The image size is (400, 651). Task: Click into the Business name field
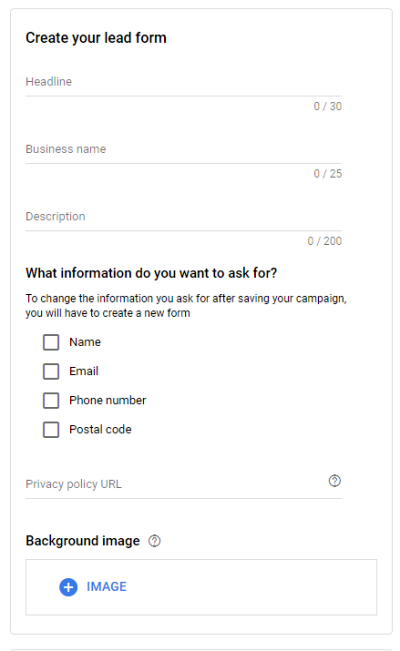184,149
